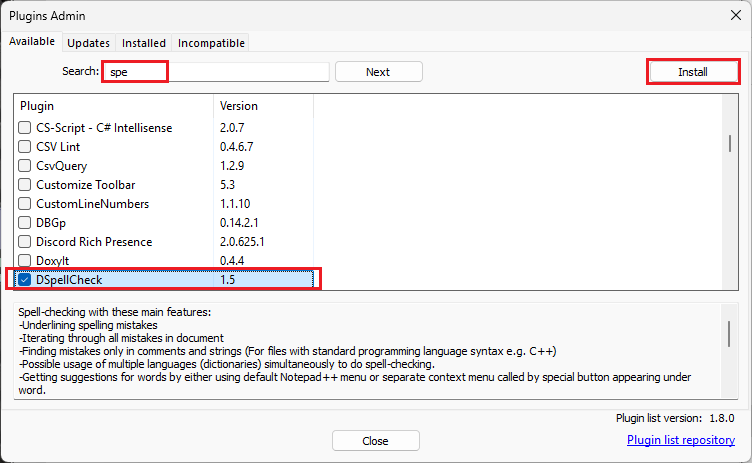Image resolution: width=752 pixels, height=463 pixels.
Task: Click the Next search button
Action: [x=378, y=72]
